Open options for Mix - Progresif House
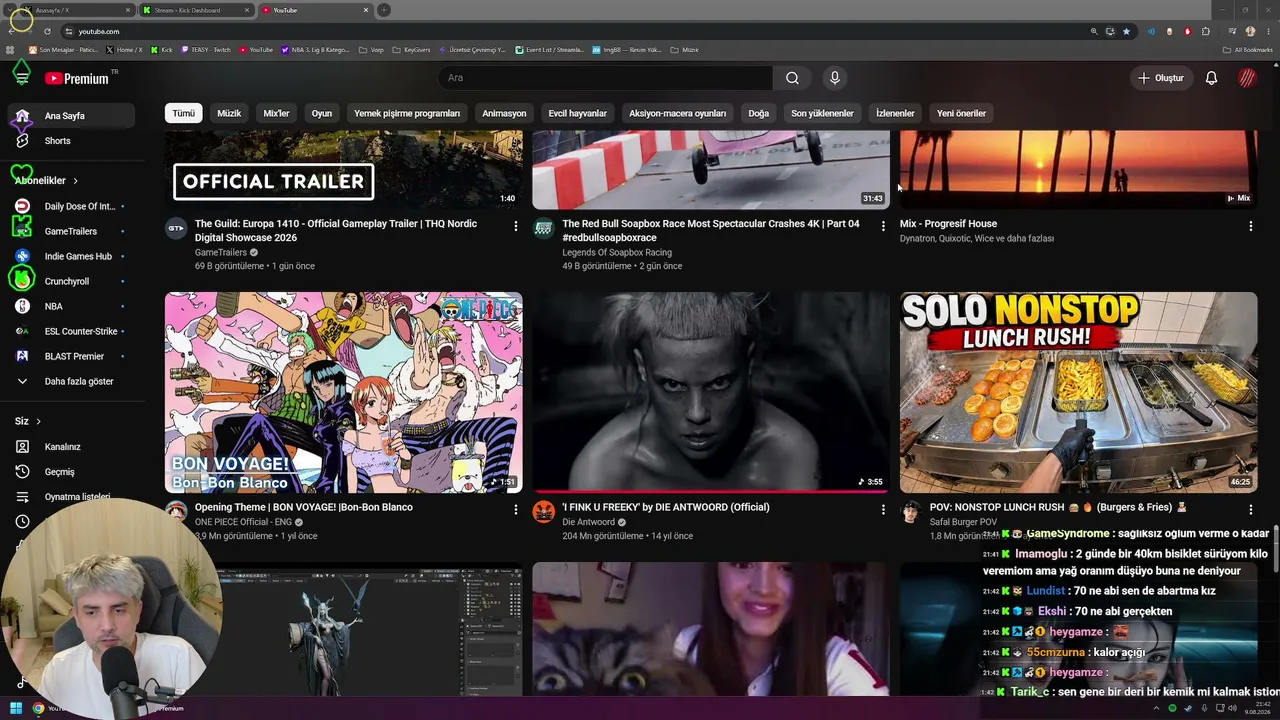Screen dimensions: 1280x720 coord(1250,226)
